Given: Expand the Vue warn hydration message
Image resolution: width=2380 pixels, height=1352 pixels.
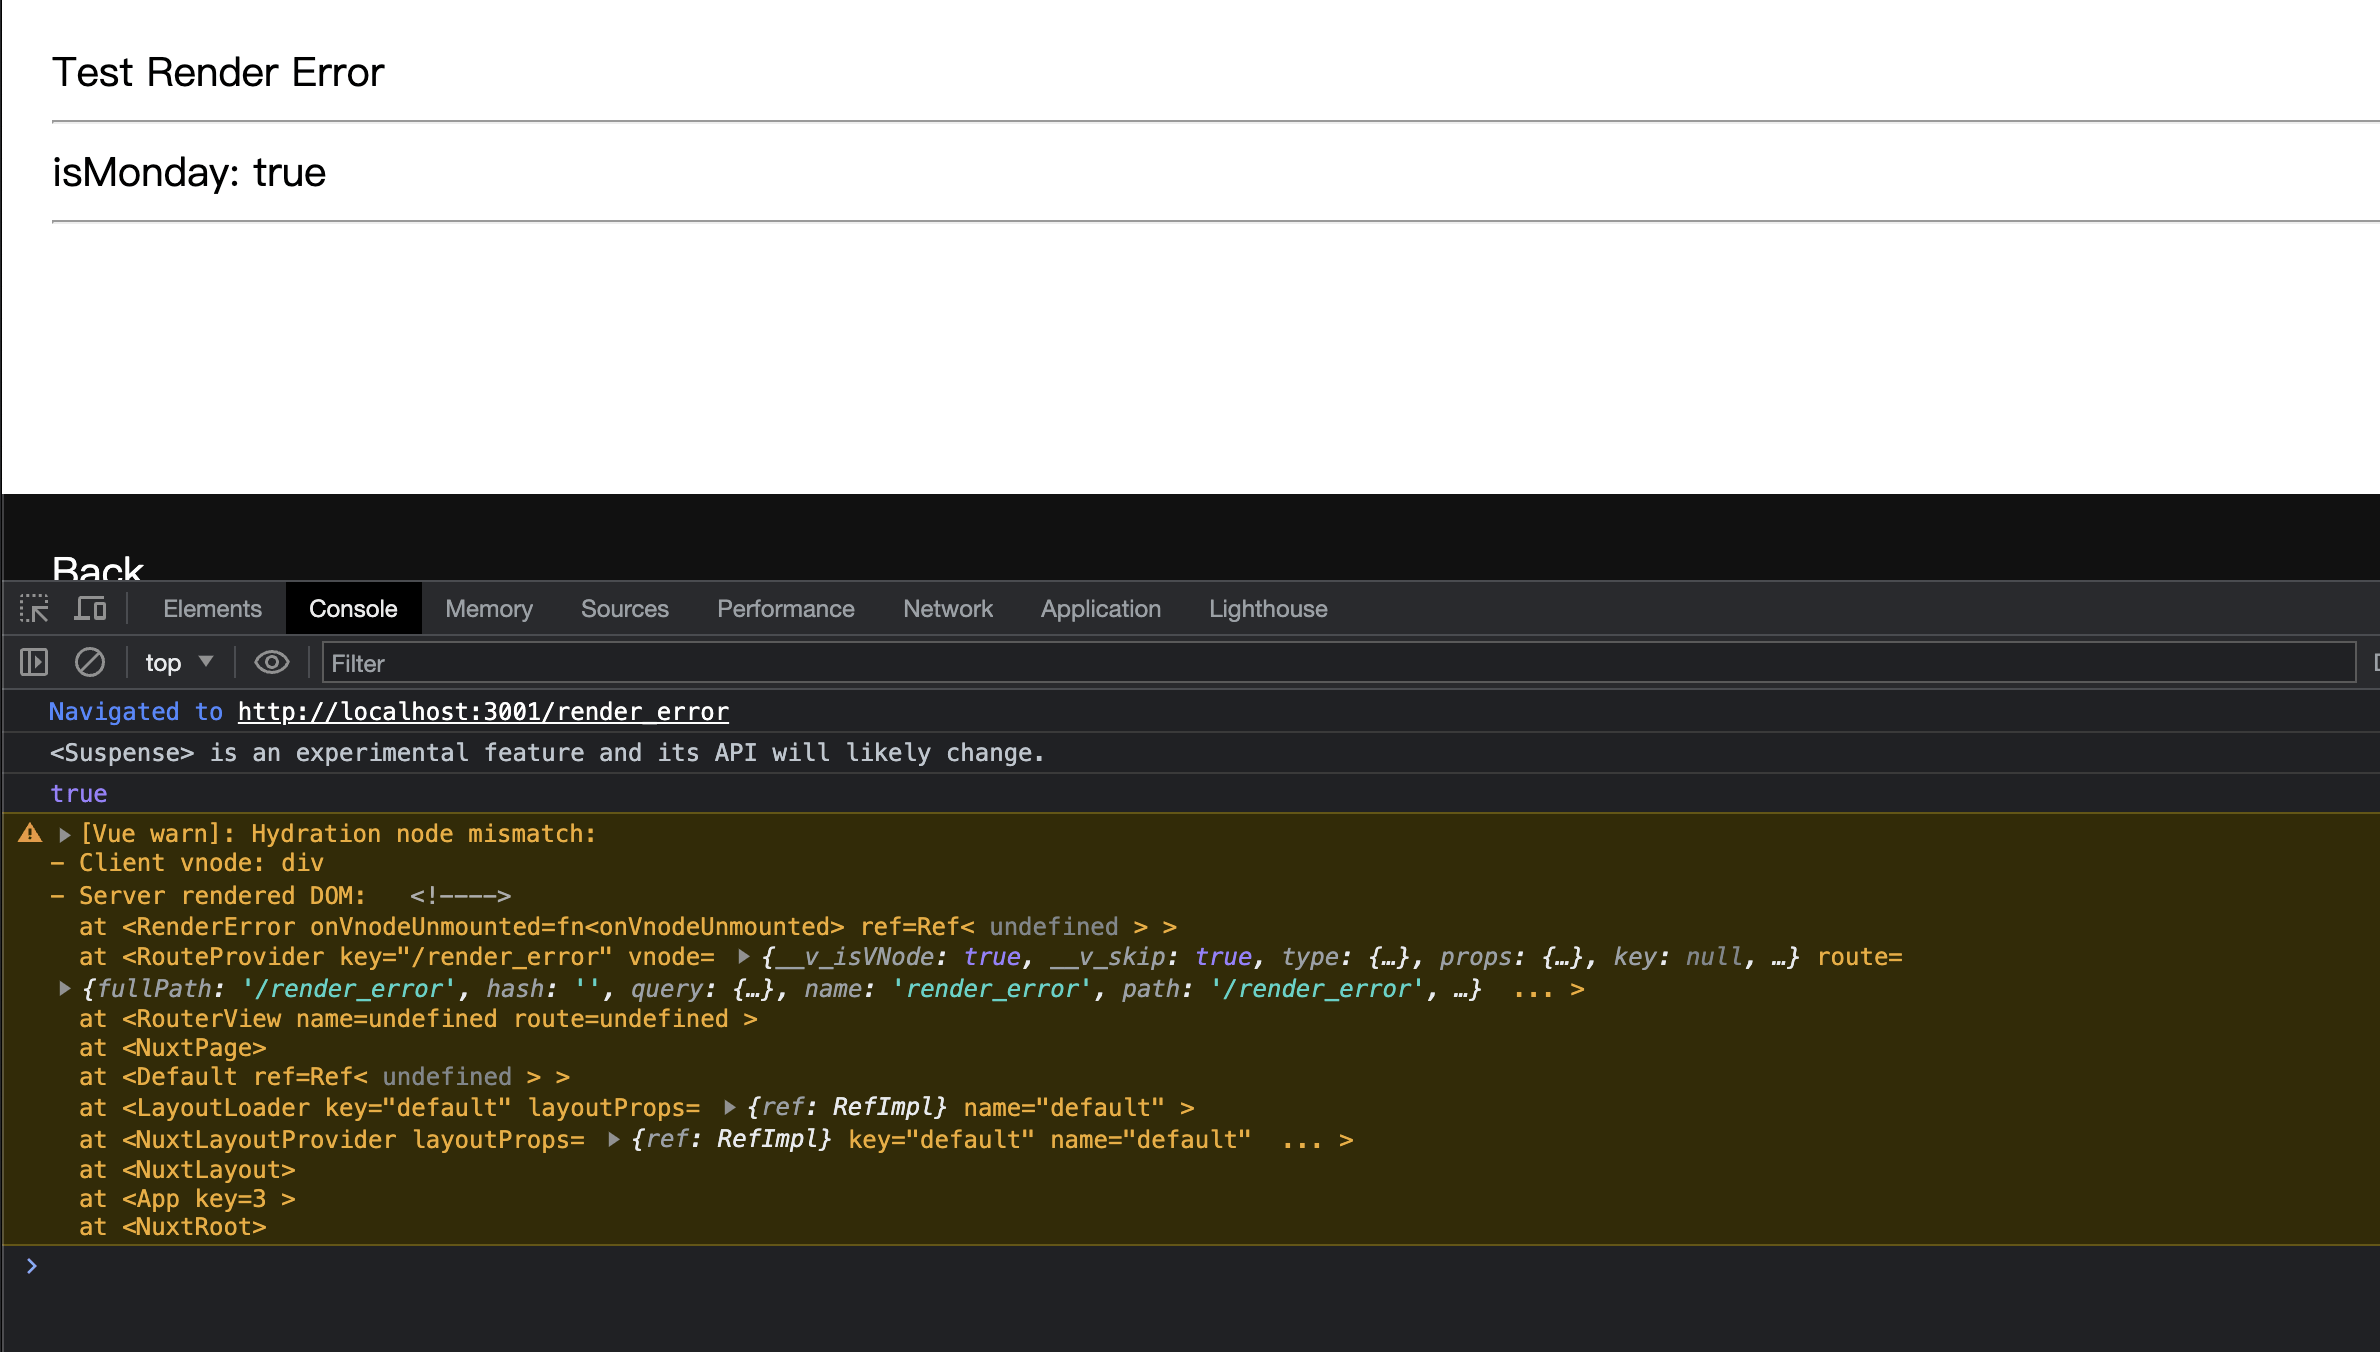Looking at the screenshot, I should 64,834.
